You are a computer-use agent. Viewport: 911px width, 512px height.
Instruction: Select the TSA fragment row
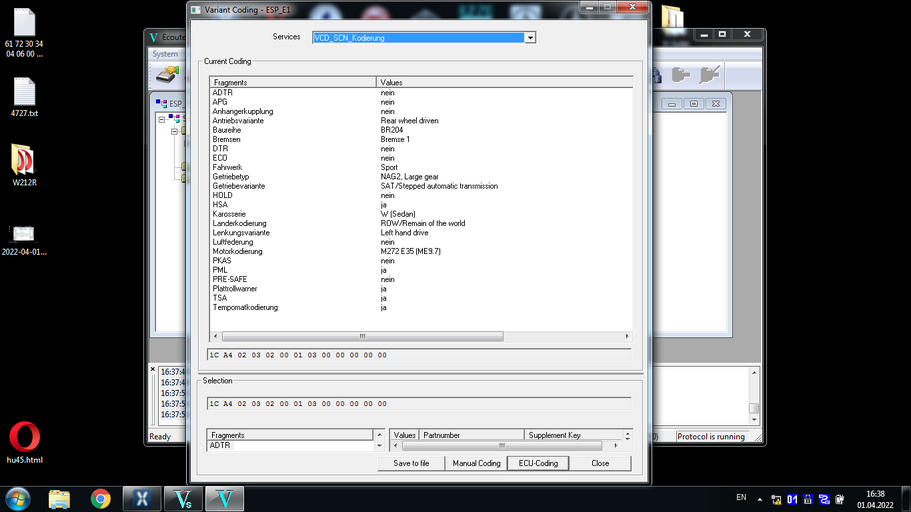point(220,298)
